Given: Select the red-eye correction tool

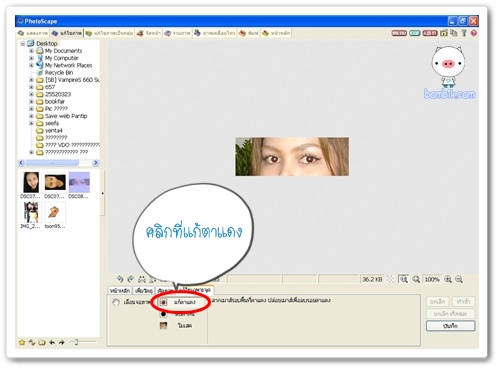Looking at the screenshot, I should (180, 302).
